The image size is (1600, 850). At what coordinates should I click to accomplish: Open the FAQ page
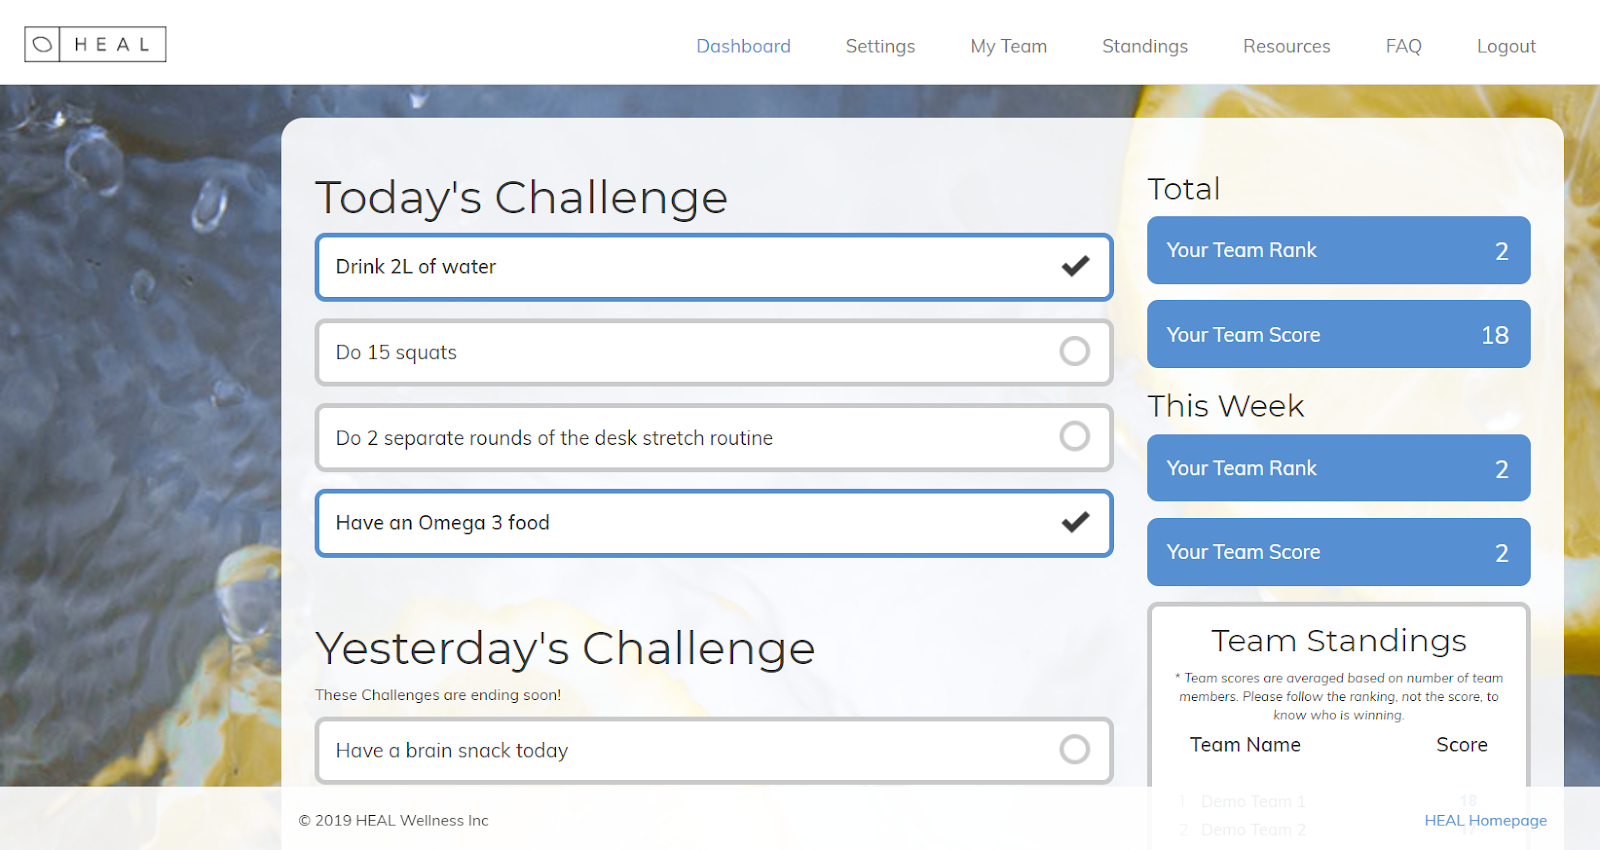(x=1402, y=46)
